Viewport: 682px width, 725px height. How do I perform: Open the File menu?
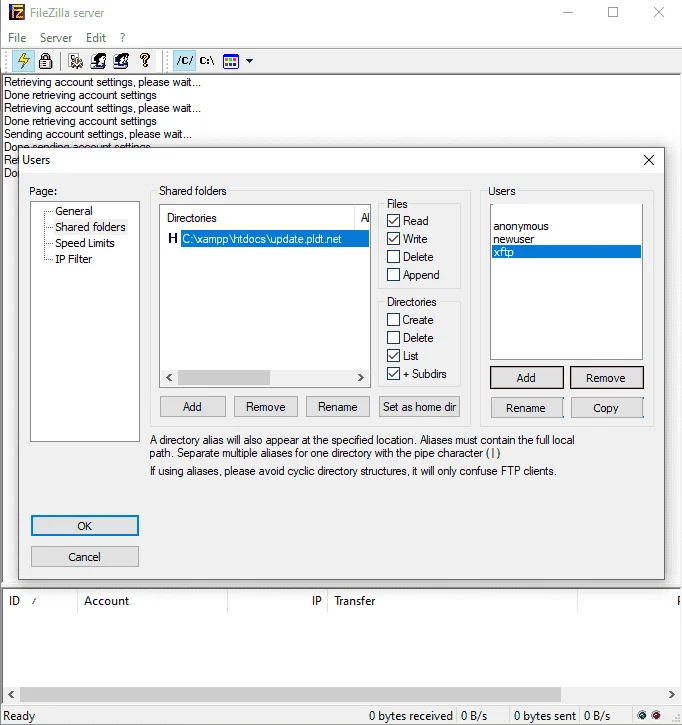pos(17,37)
